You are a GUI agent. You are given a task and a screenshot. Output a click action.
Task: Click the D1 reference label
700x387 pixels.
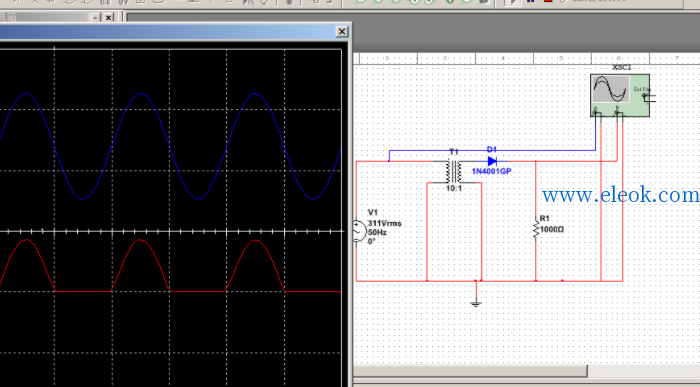(x=492, y=150)
